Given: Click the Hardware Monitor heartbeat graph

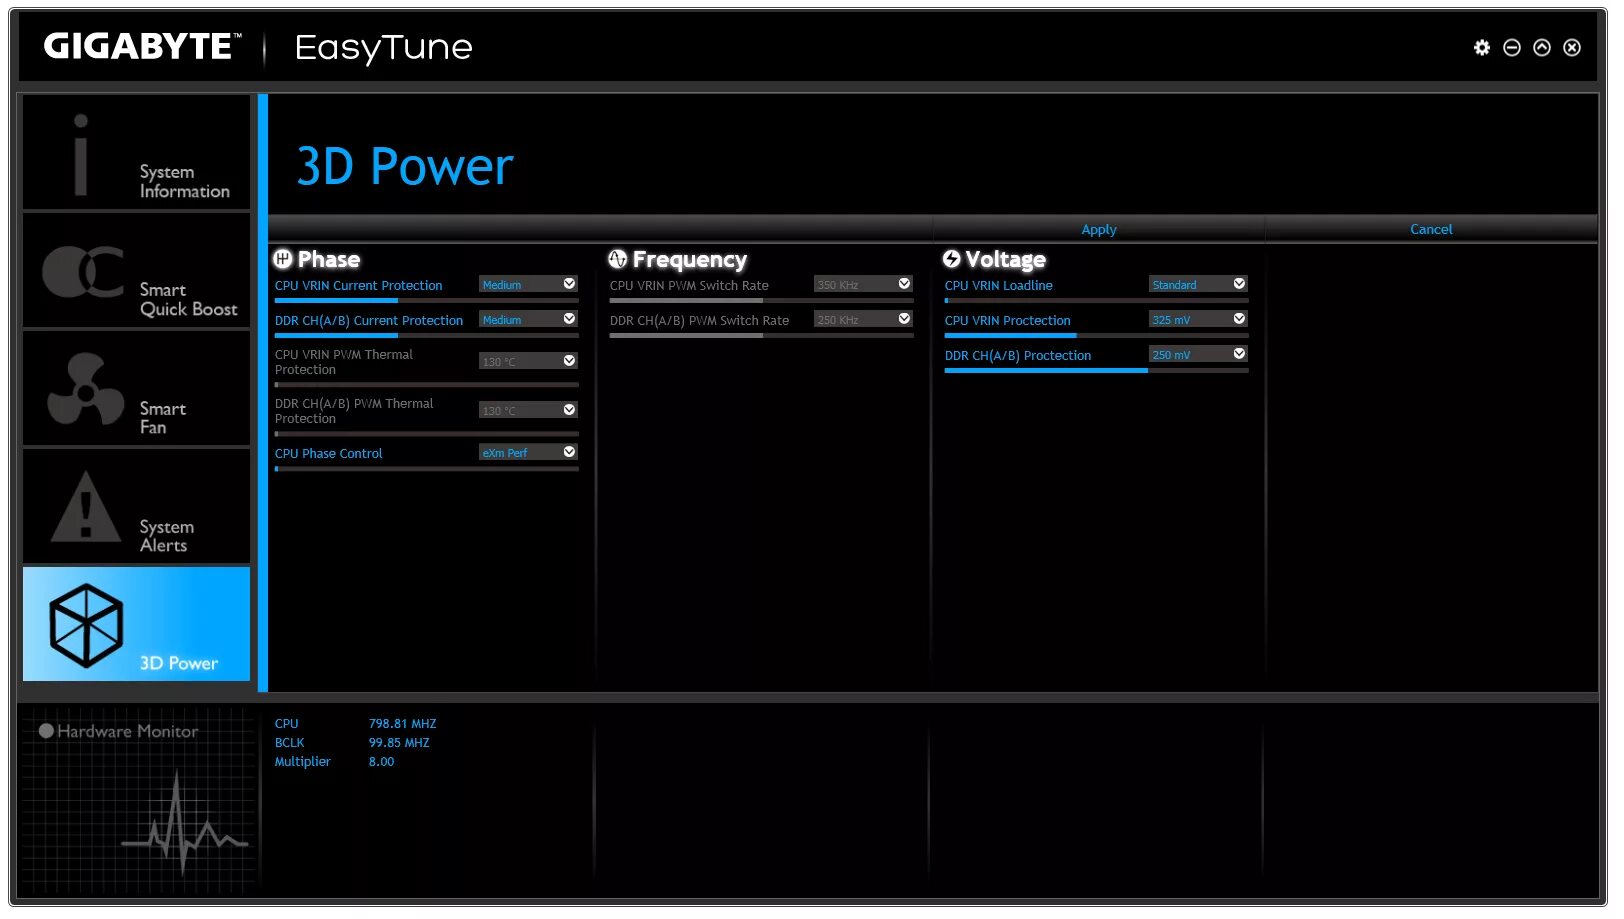Looking at the screenshot, I should [183, 822].
